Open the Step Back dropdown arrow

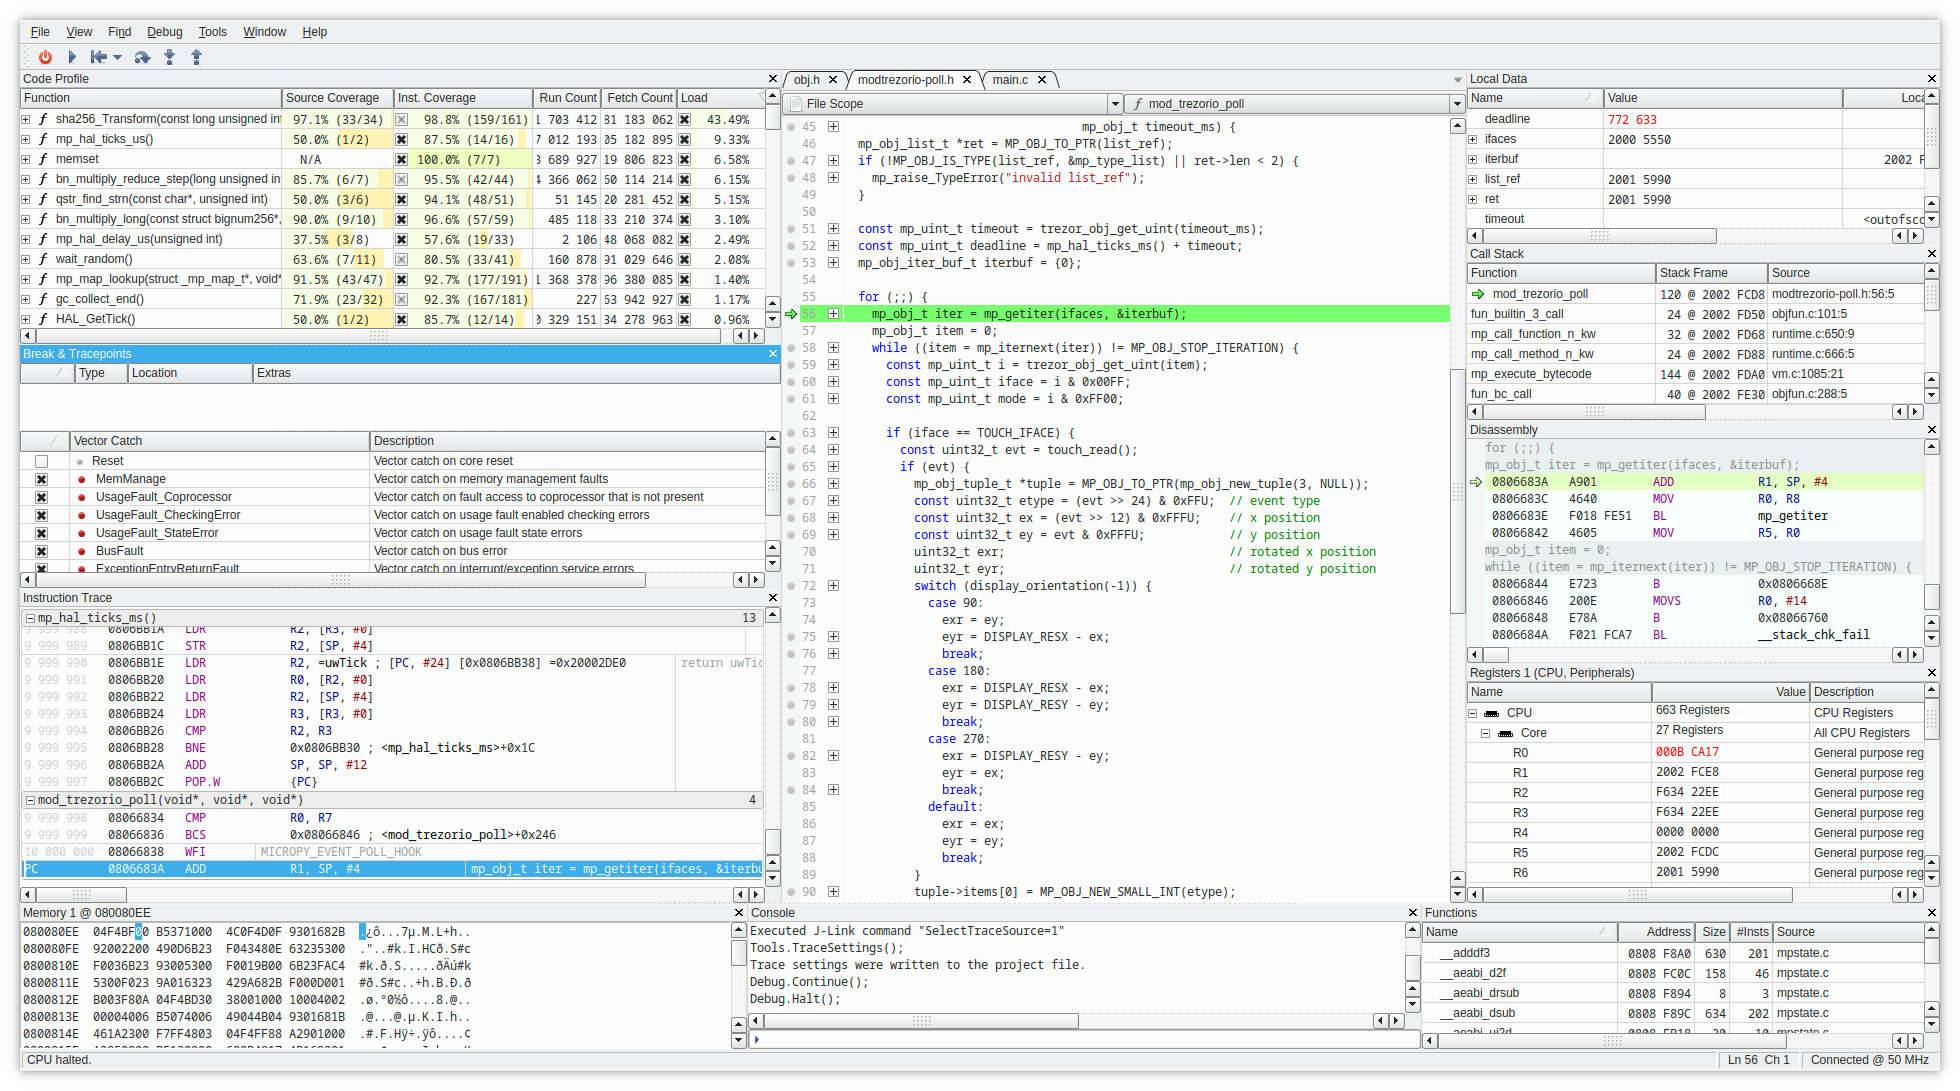coord(118,57)
